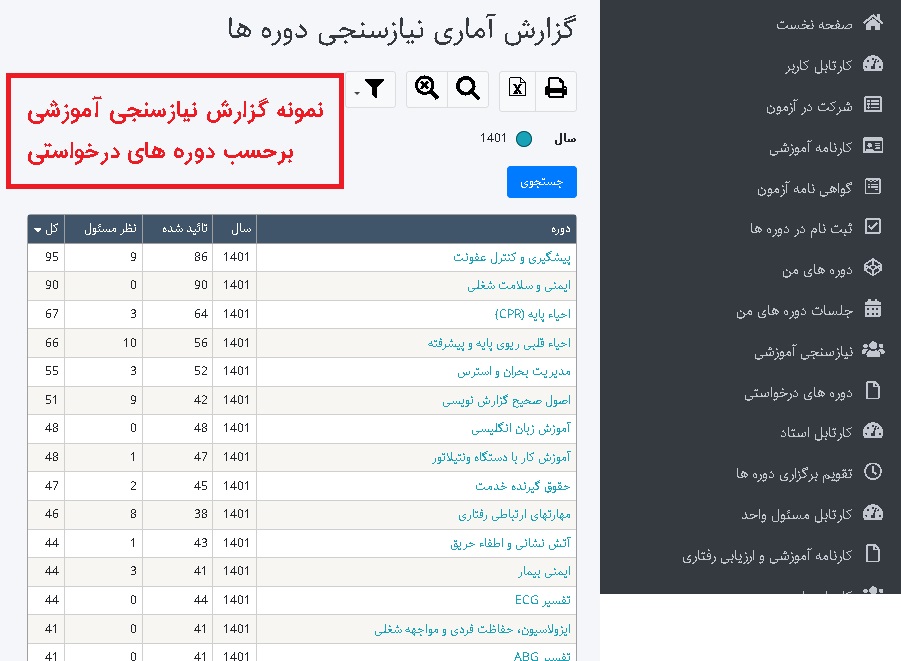Open course link پیشگیری و کنترل عفونت
The image size is (901, 661).
pos(511,258)
